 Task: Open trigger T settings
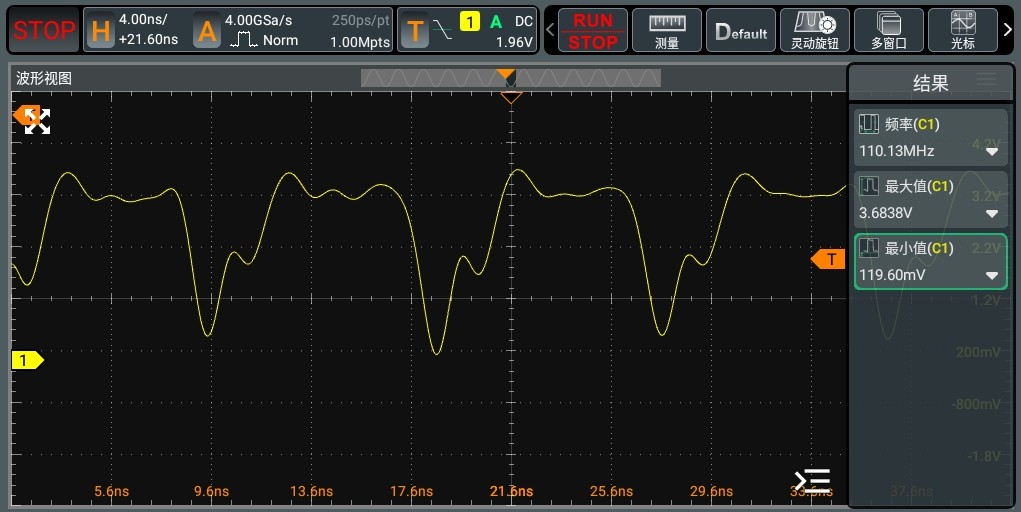414,31
